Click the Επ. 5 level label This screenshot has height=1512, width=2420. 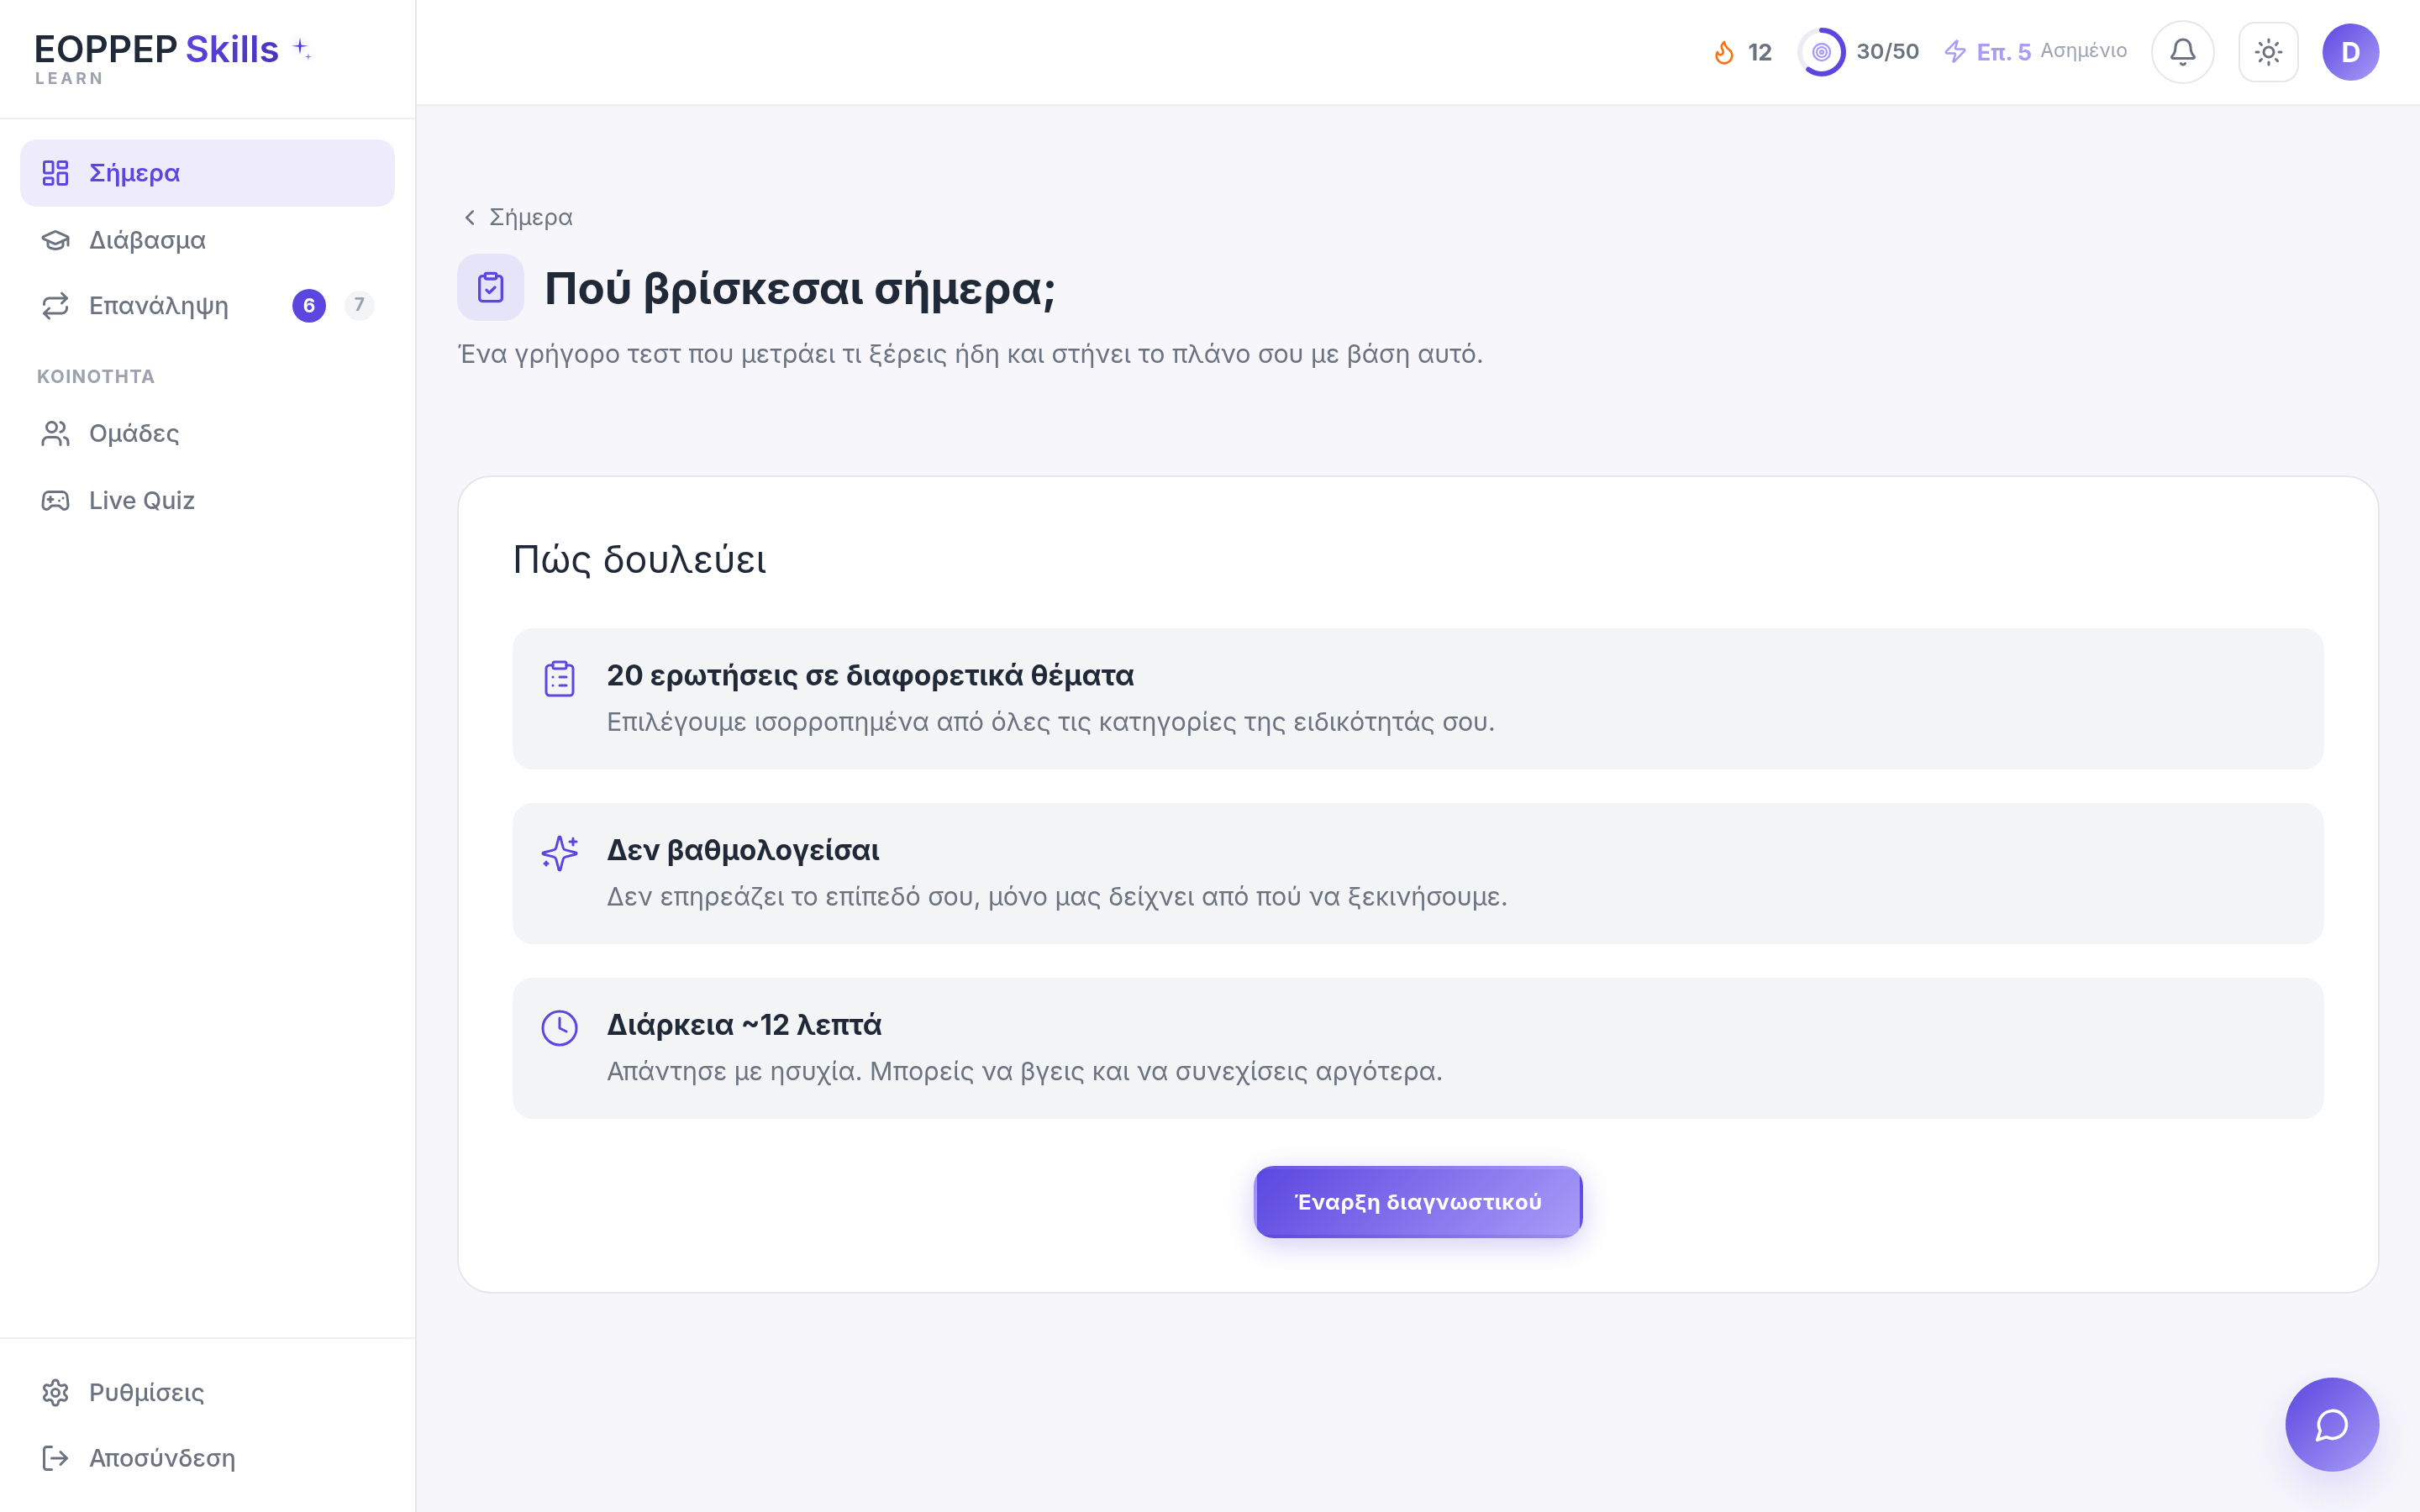pos(2003,52)
